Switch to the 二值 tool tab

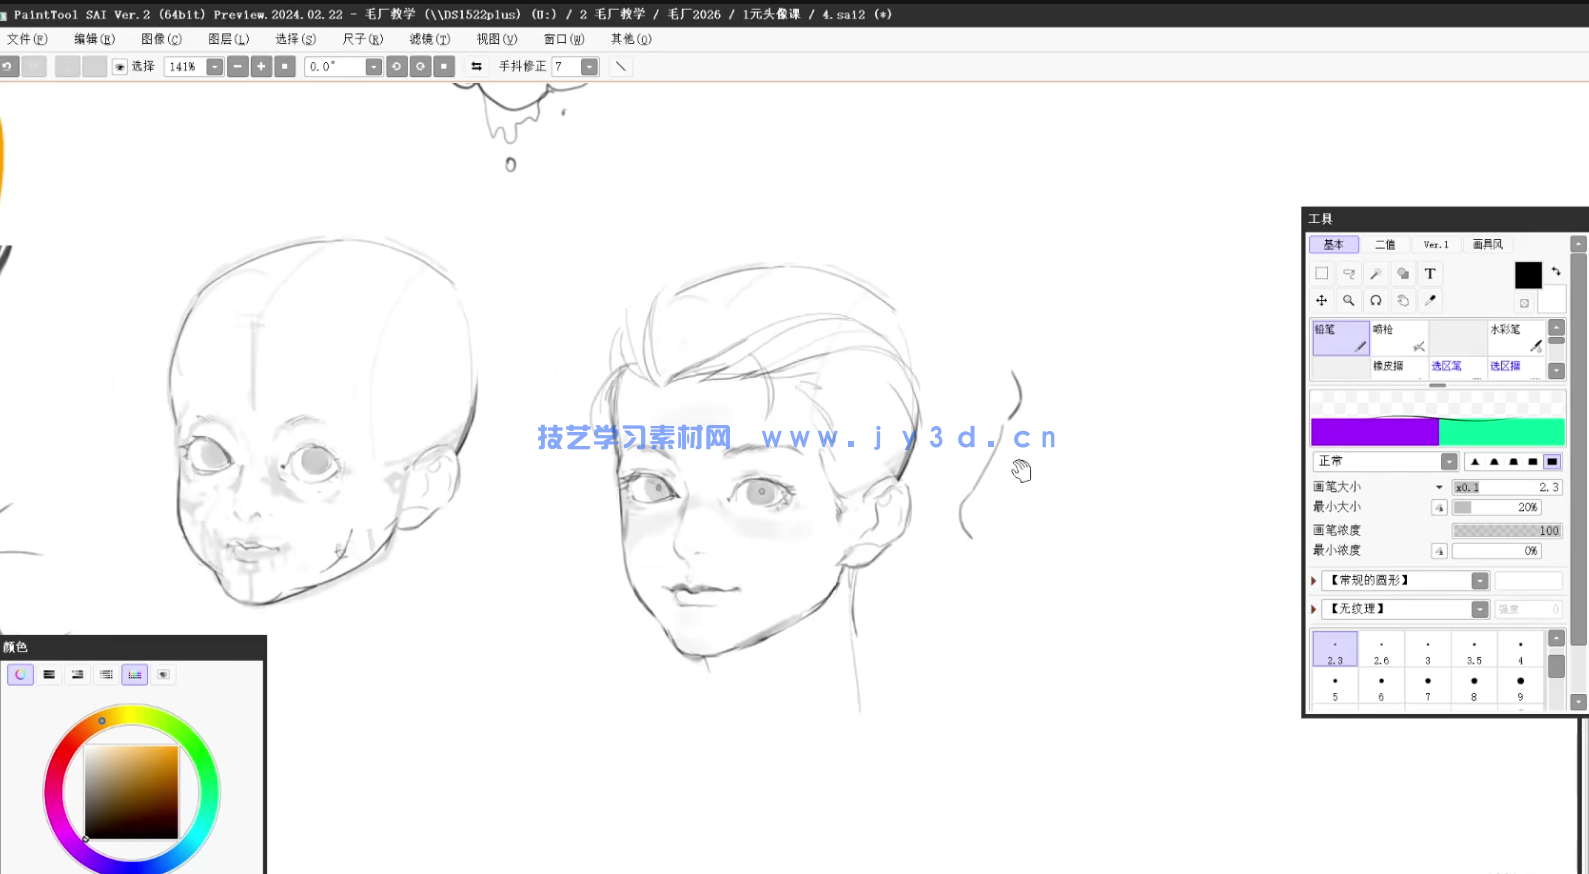click(1385, 245)
